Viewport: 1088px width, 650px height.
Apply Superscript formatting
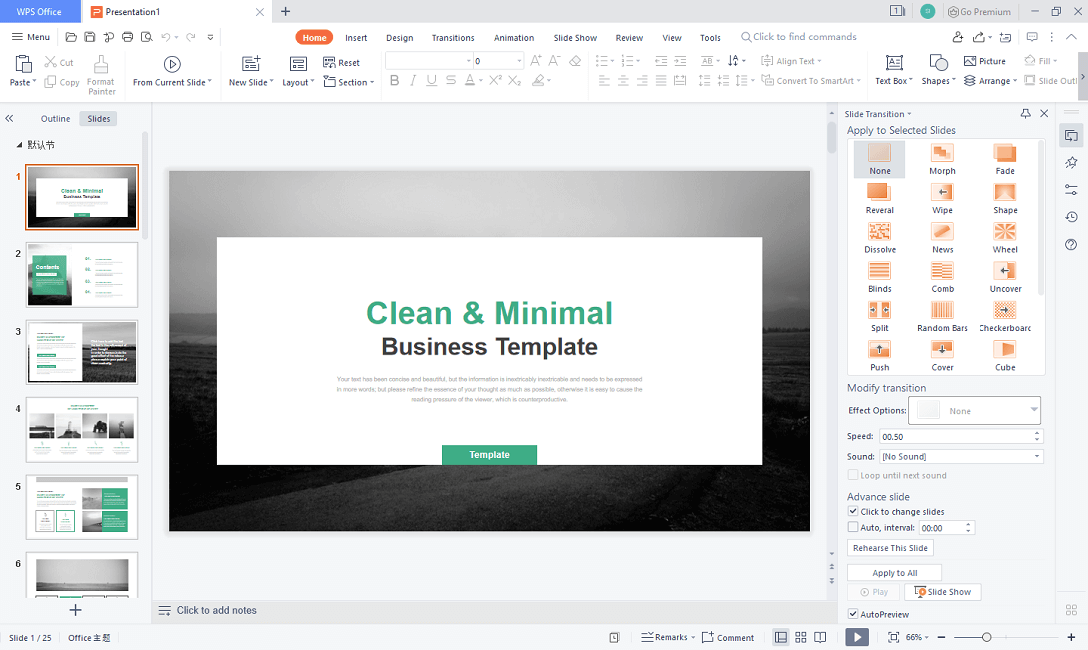point(495,80)
